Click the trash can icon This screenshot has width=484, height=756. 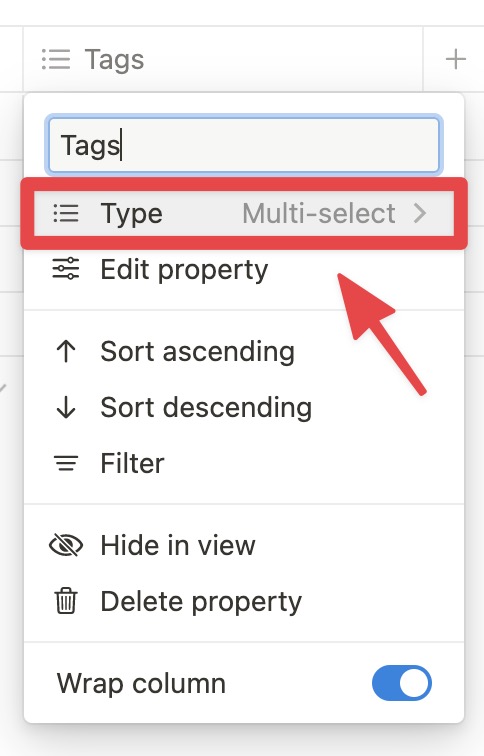[66, 601]
